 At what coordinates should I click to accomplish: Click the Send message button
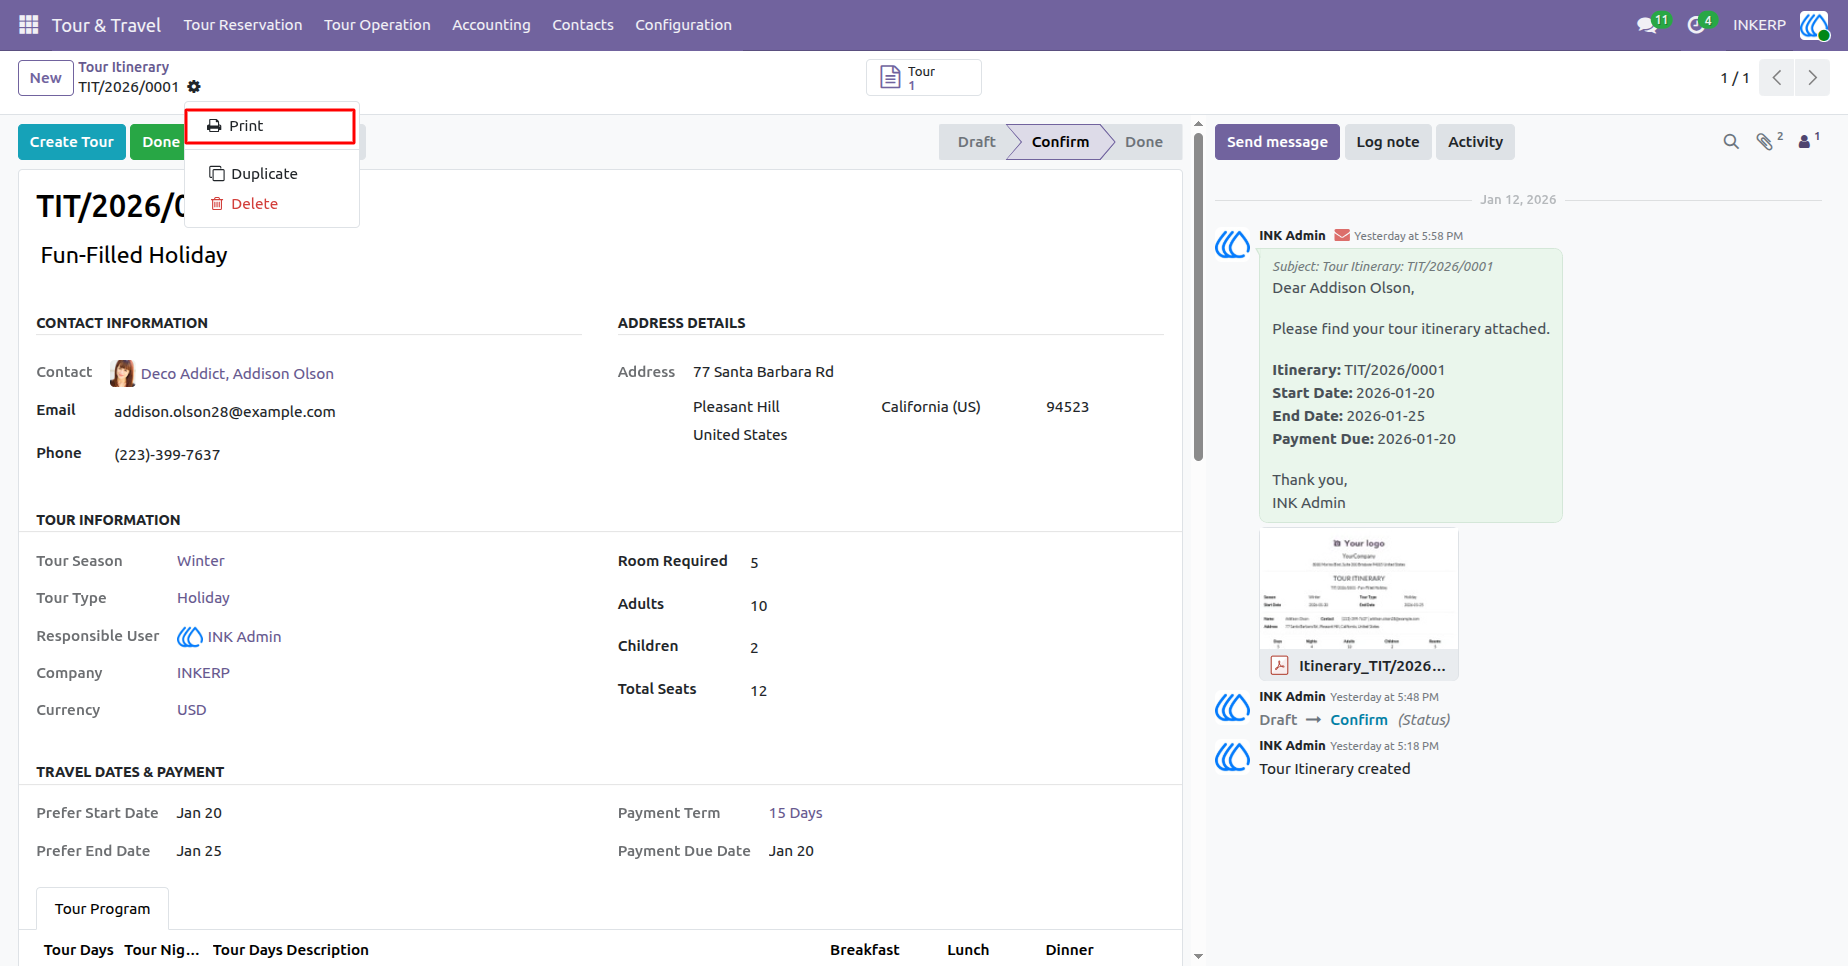coord(1277,142)
